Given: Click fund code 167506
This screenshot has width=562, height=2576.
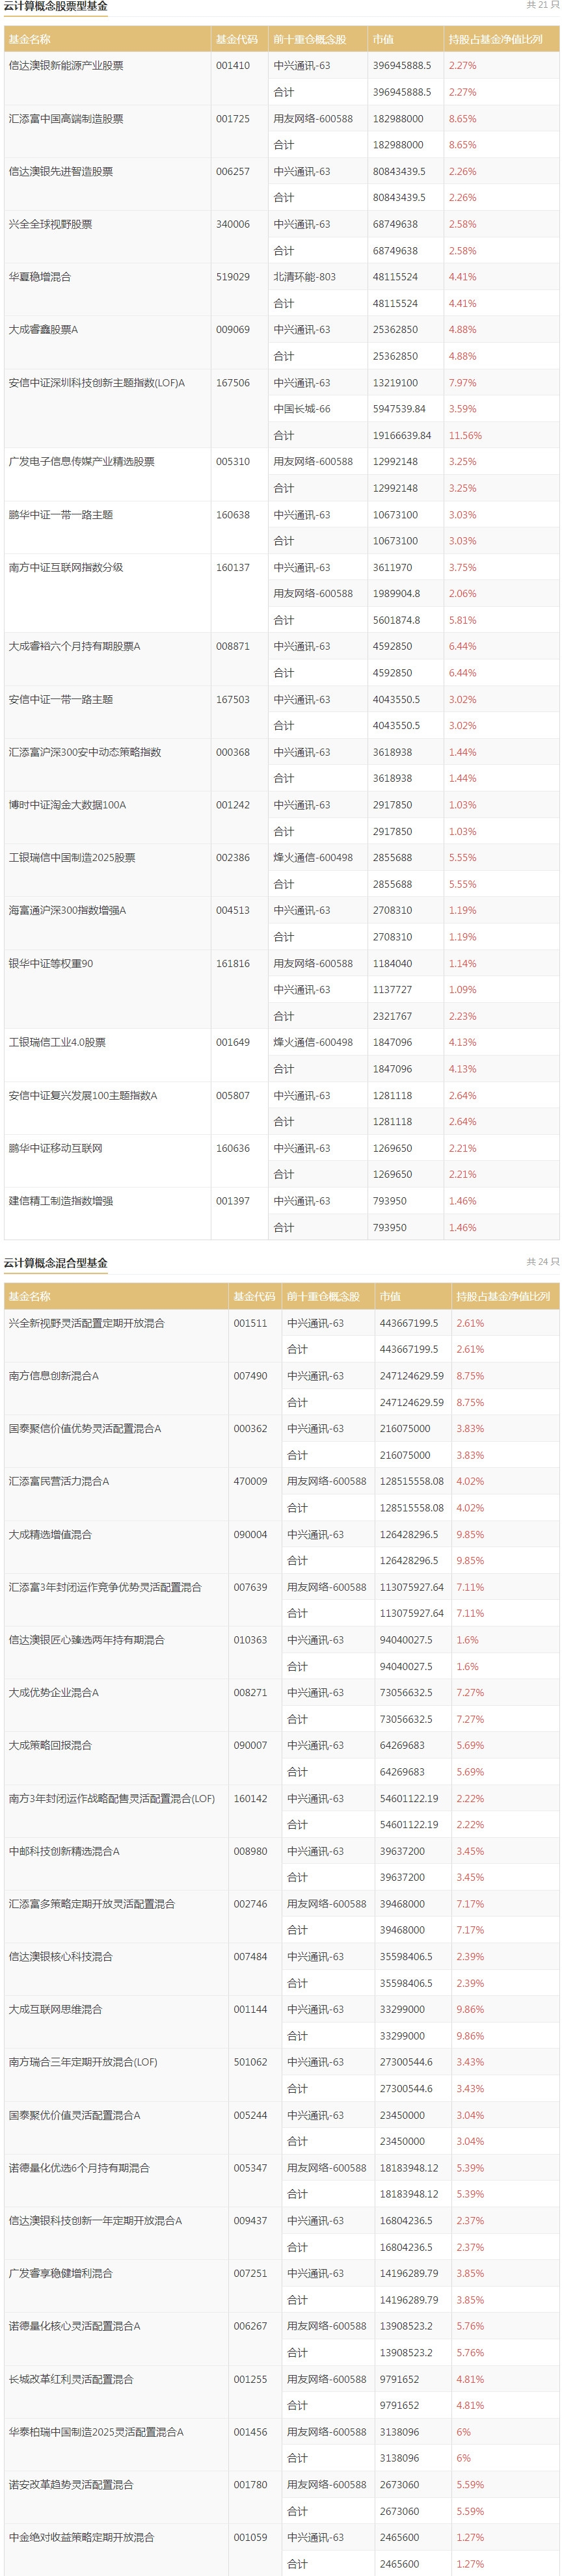Looking at the screenshot, I should click(x=233, y=383).
